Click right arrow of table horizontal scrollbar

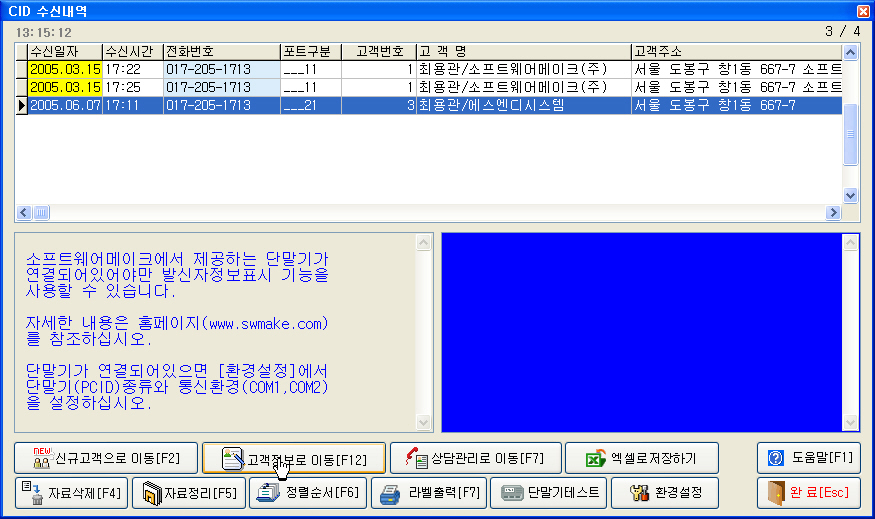(833, 213)
